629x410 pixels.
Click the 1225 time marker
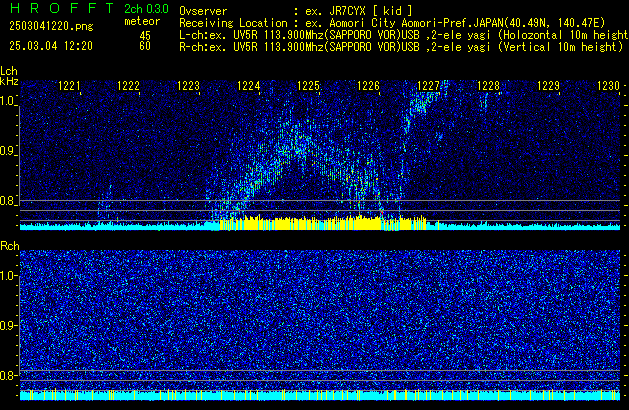coord(308,86)
